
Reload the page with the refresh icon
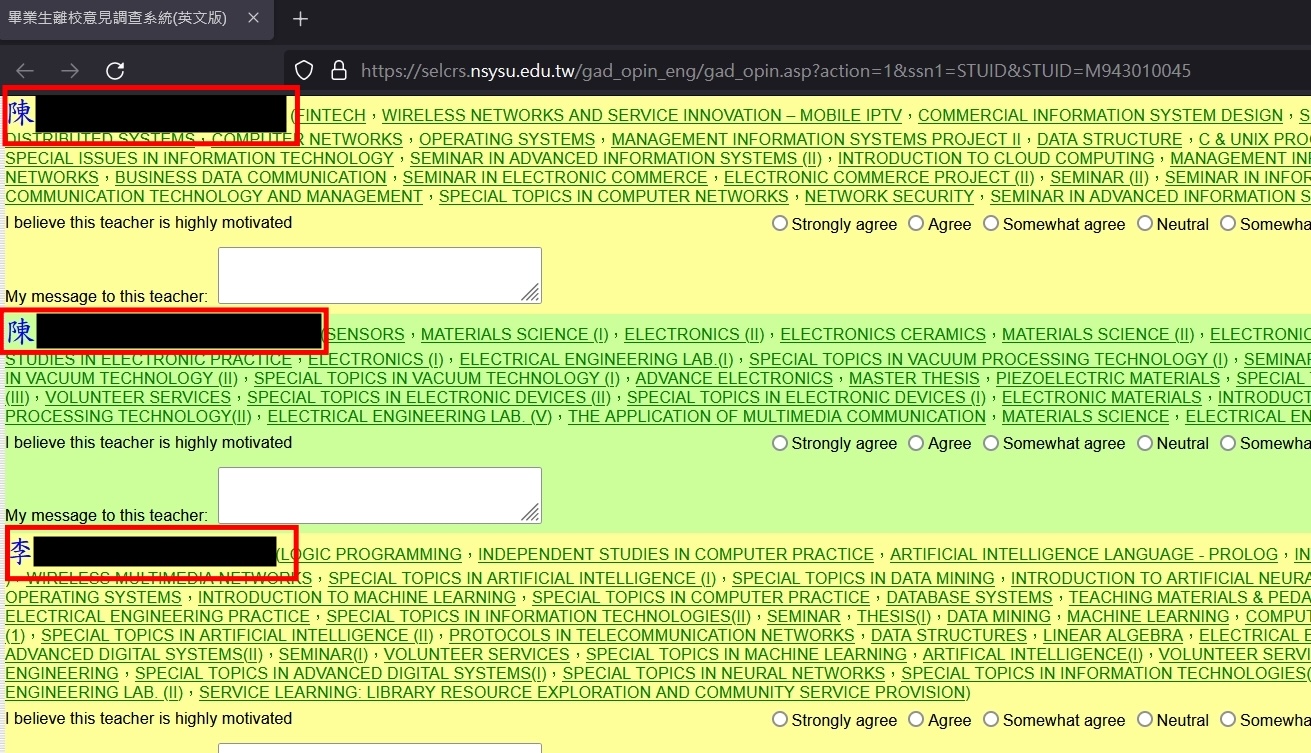point(115,71)
